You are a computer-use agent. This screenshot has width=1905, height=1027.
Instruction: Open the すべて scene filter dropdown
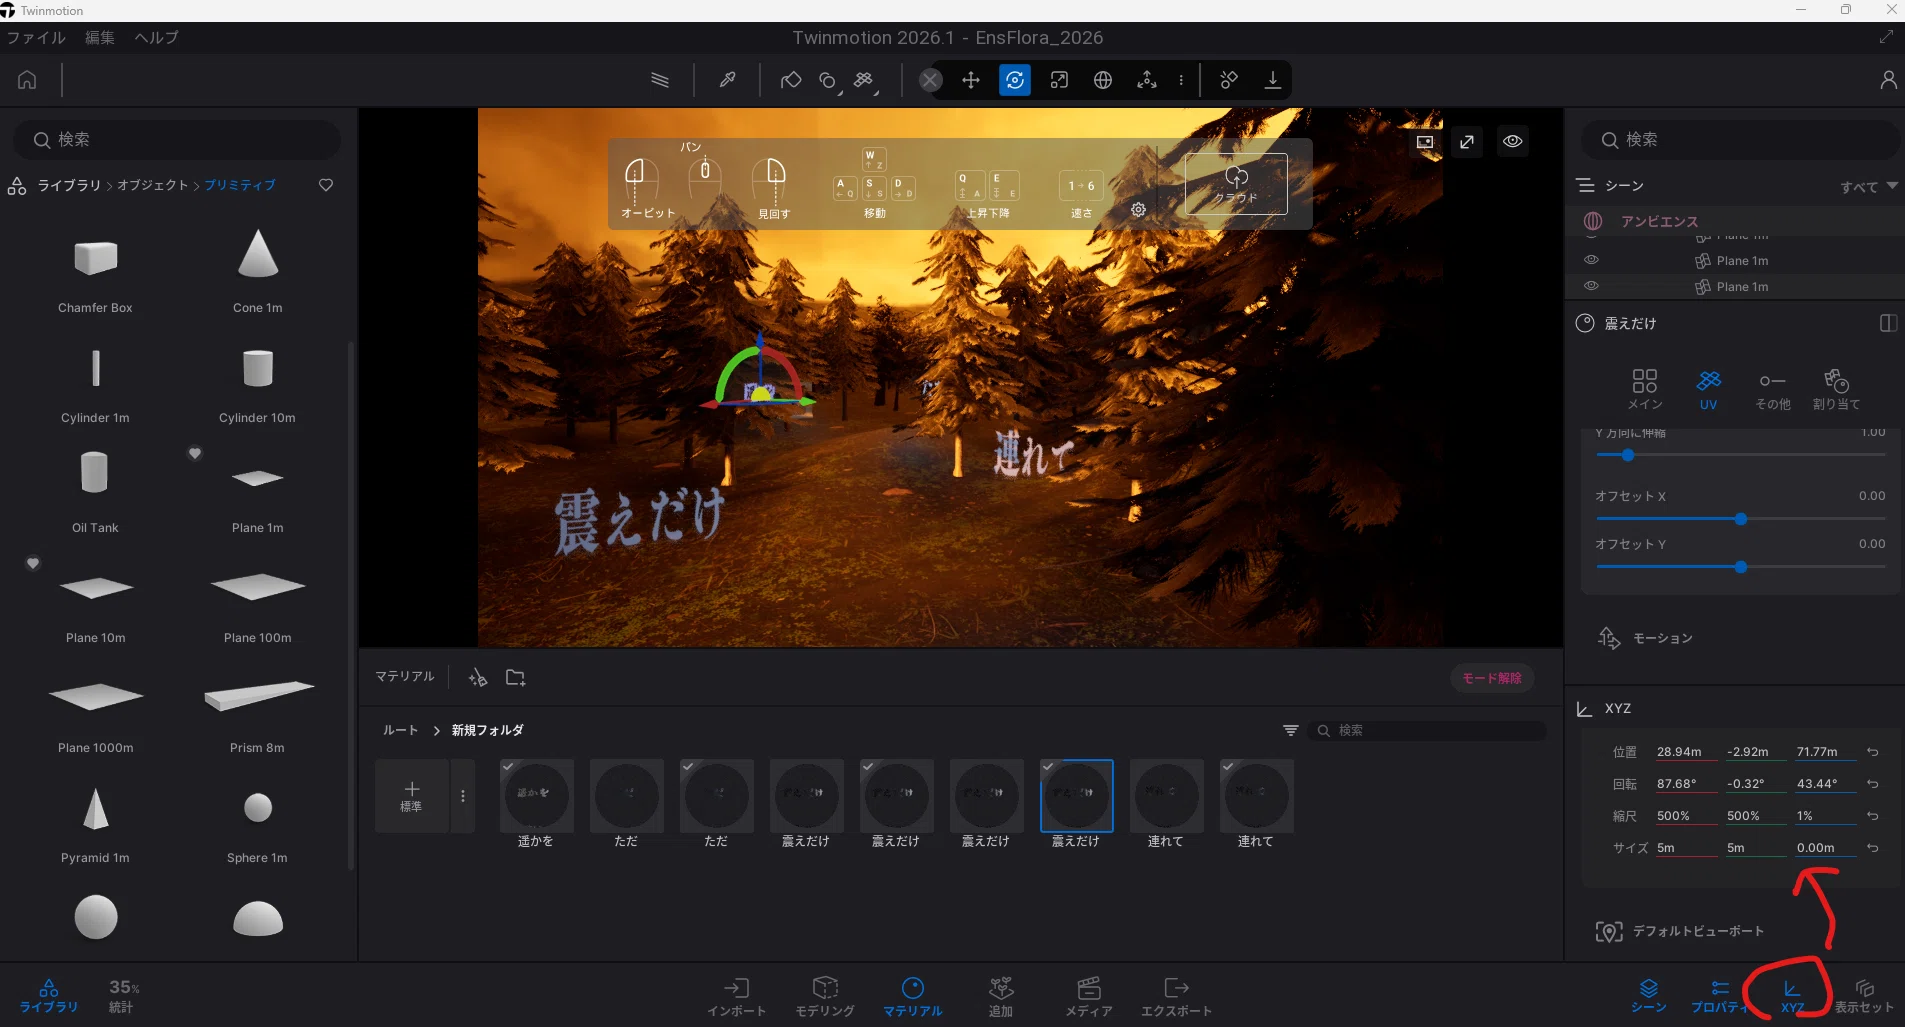[x=1868, y=187]
